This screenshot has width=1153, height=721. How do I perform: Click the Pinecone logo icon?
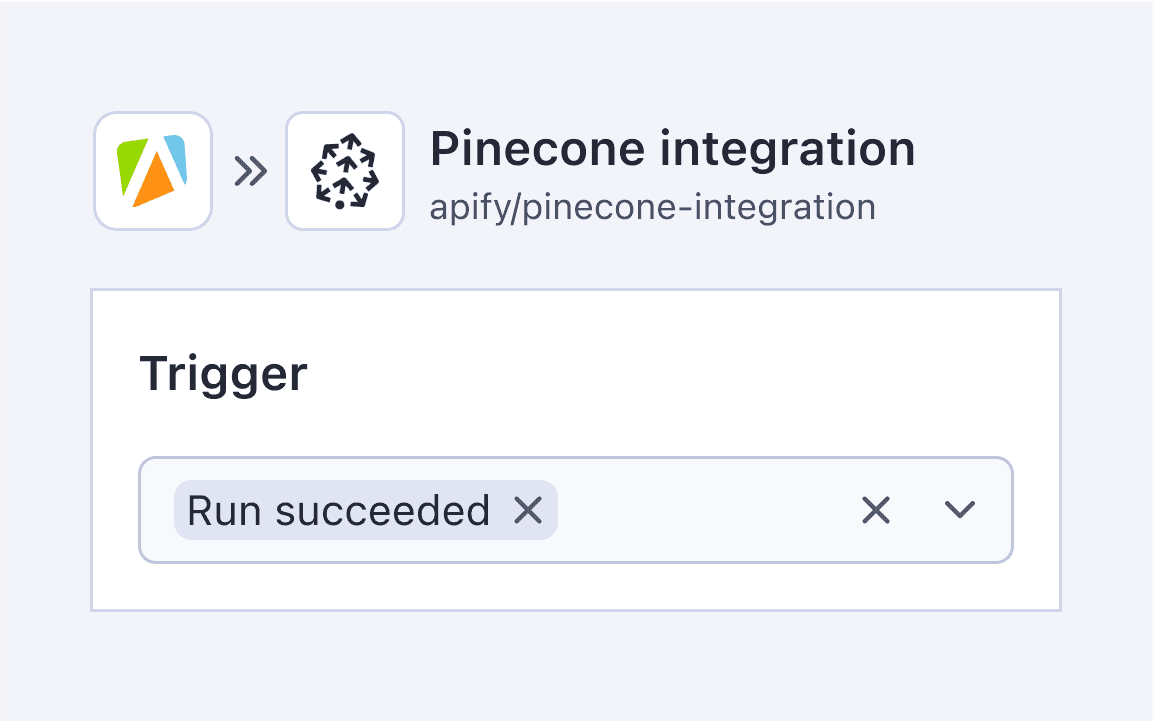tap(345, 171)
